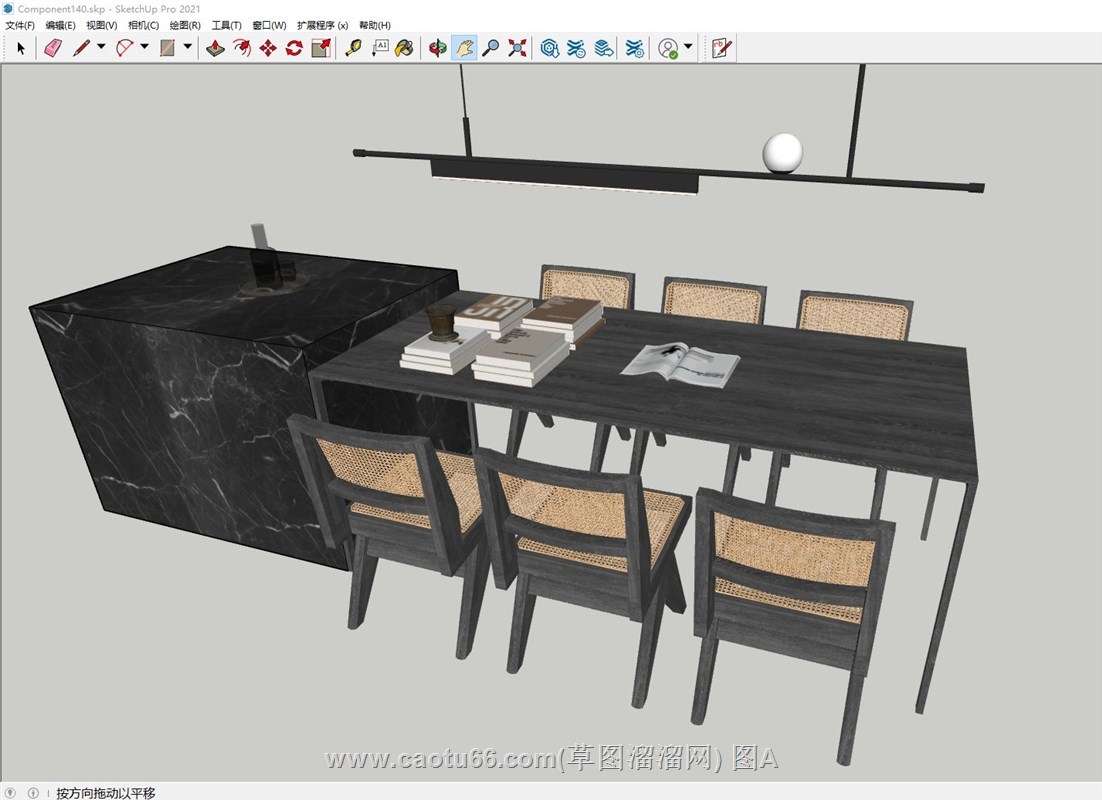Select the Paint Bucket tool

click(x=404, y=47)
